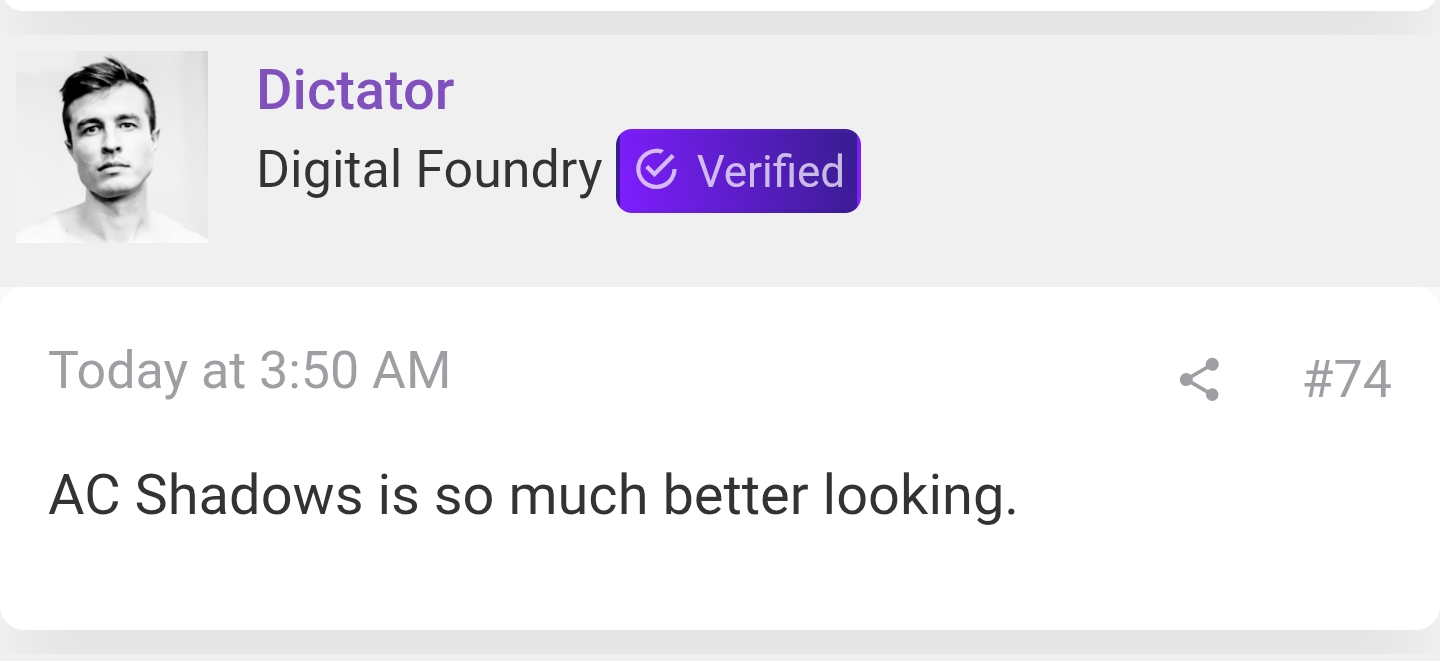Viewport: 1440px width, 661px height.
Task: Click the word Verified in the badge
Action: click(x=770, y=171)
